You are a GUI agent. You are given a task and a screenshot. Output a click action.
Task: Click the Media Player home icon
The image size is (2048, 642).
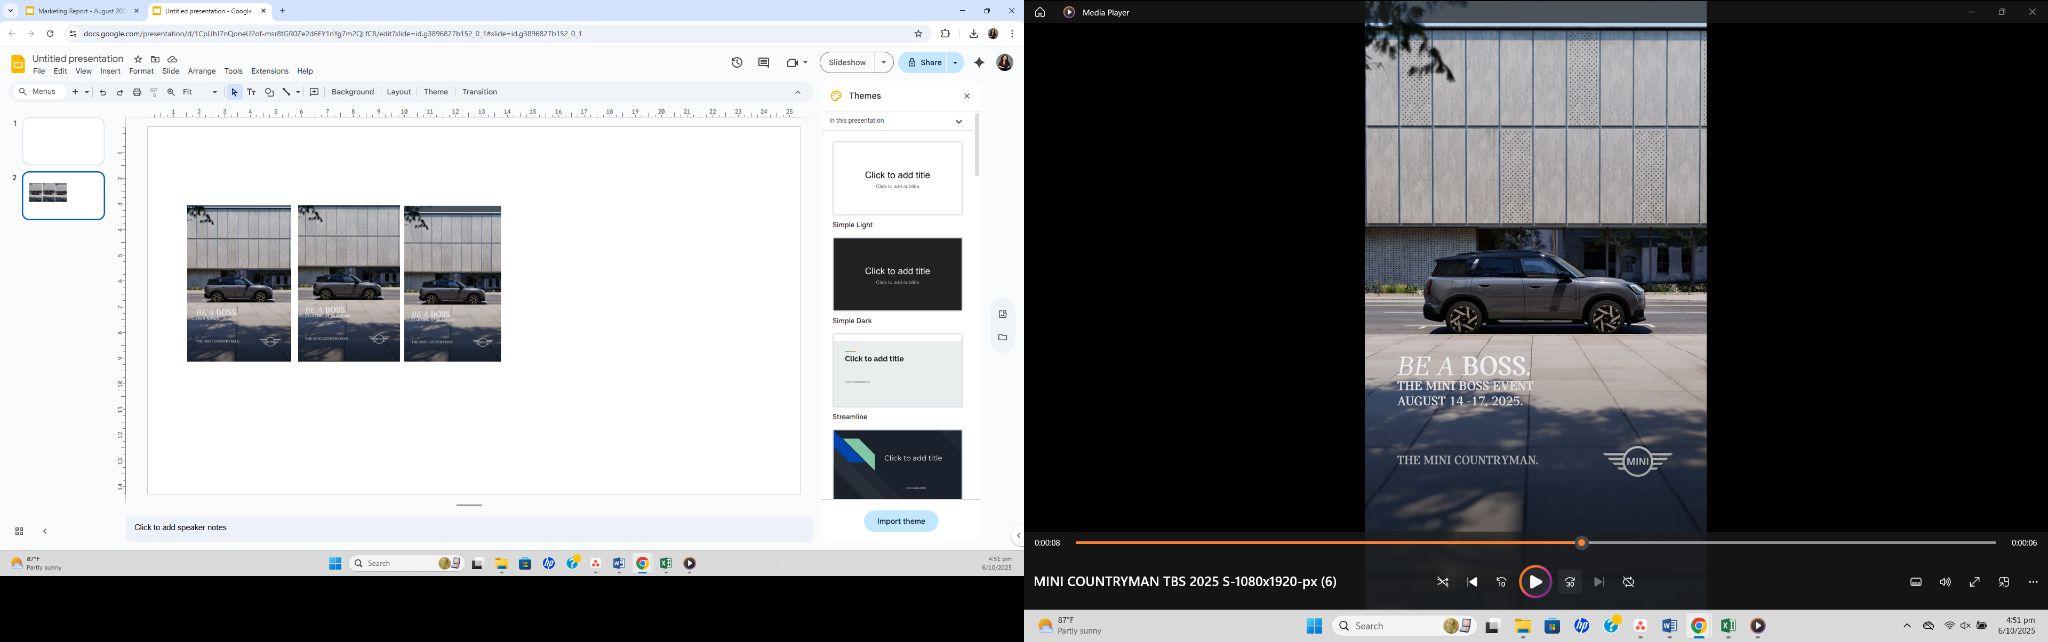(1040, 12)
